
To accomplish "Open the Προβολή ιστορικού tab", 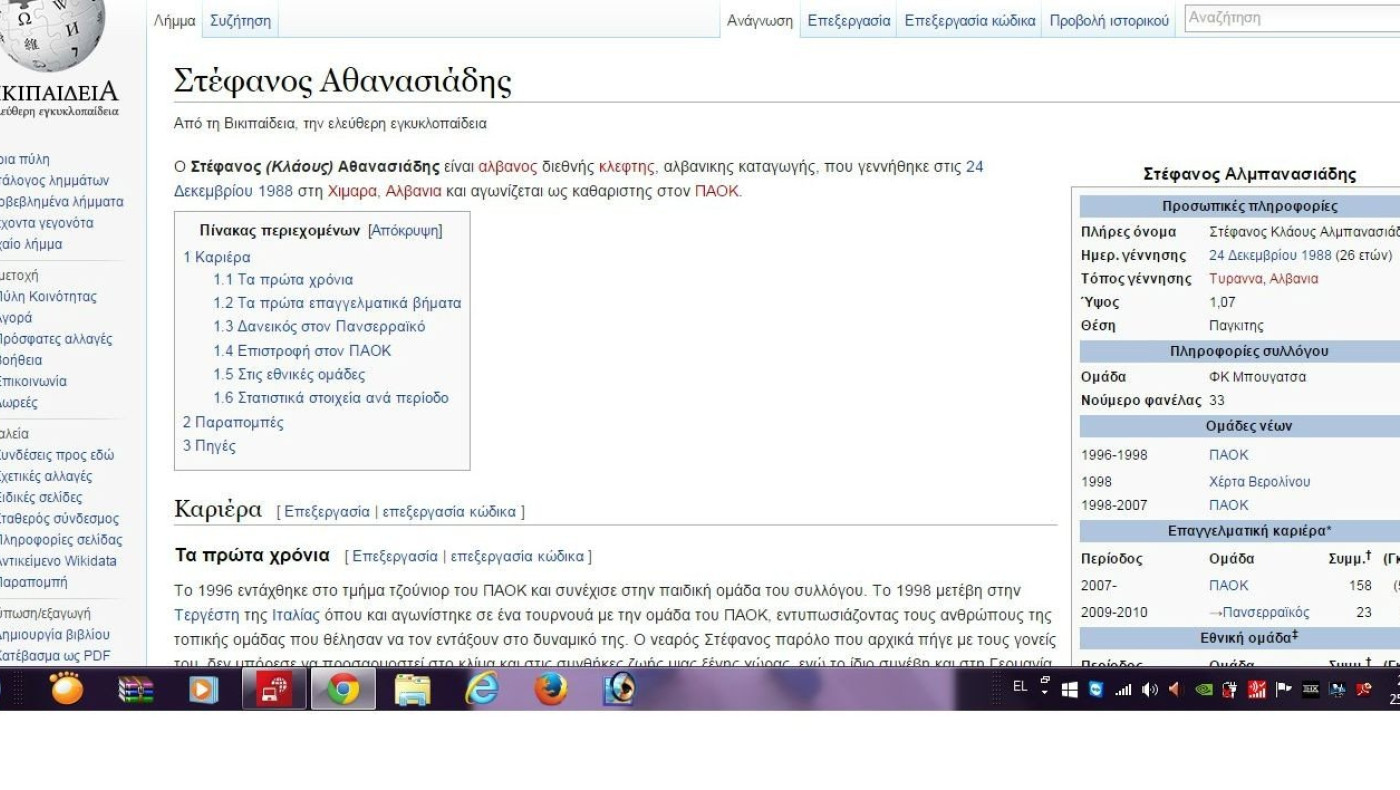I will pyautogui.click(x=1107, y=19).
